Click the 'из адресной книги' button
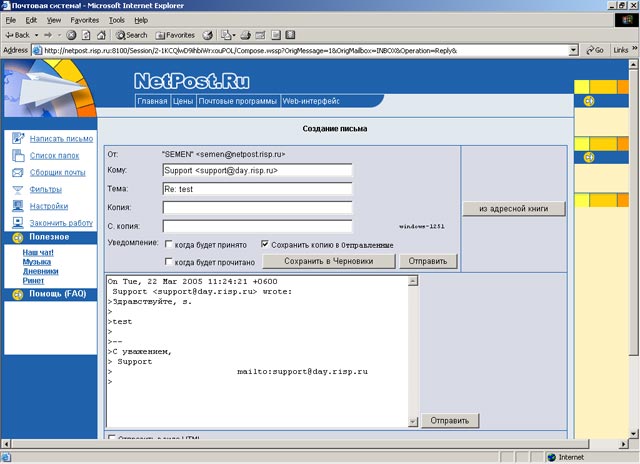This screenshot has width=640, height=464. 513,209
